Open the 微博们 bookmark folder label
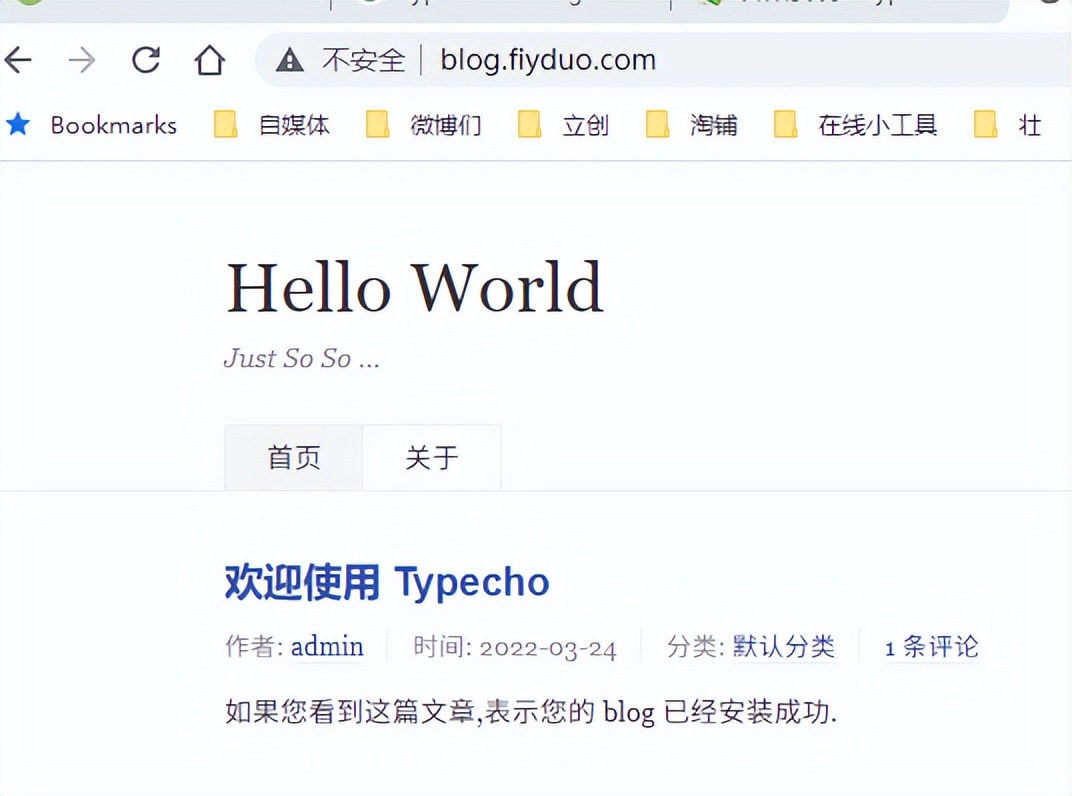Viewport: 1072px width, 796px height. [446, 125]
